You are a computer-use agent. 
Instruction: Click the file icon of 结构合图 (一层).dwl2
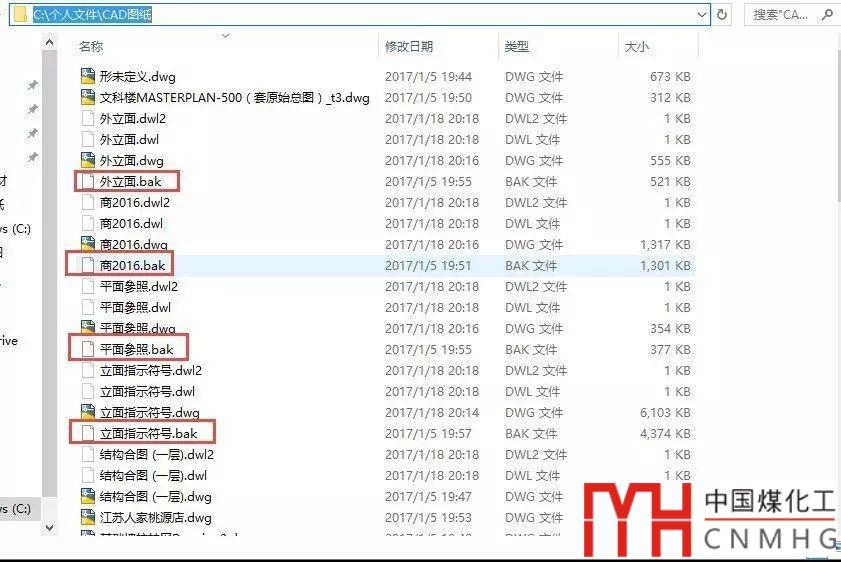(x=88, y=454)
